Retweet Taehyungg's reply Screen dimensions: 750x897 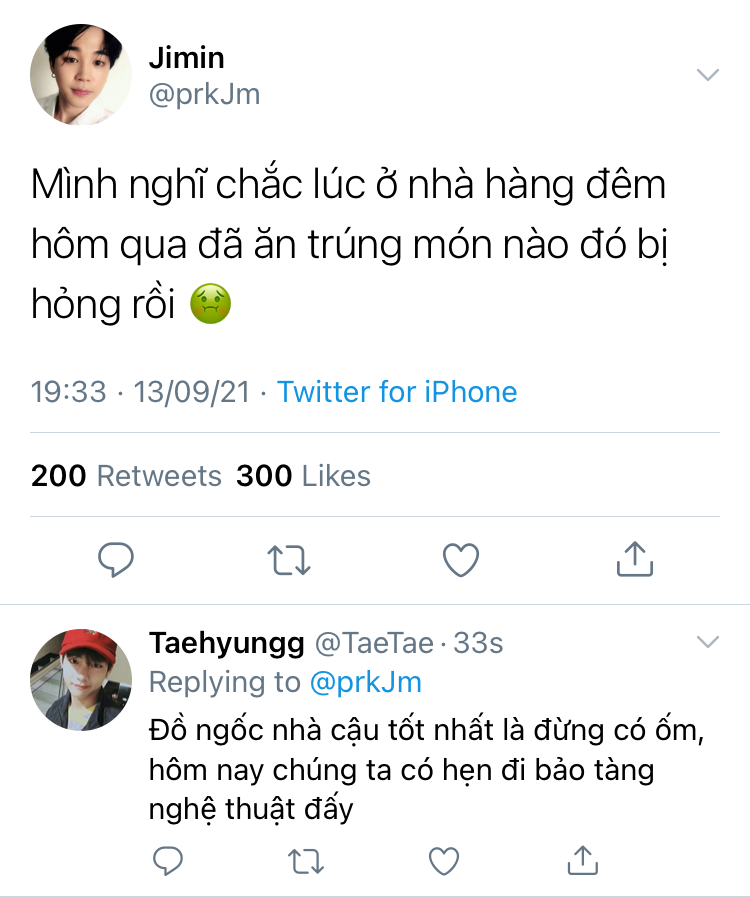(305, 862)
